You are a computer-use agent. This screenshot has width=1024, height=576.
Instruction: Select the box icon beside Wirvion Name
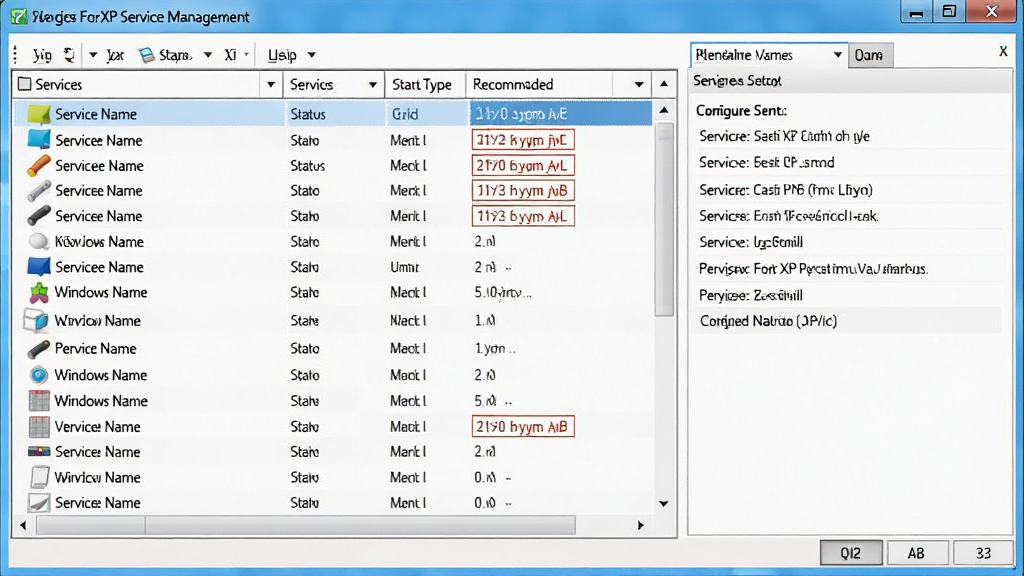pyautogui.click(x=36, y=320)
